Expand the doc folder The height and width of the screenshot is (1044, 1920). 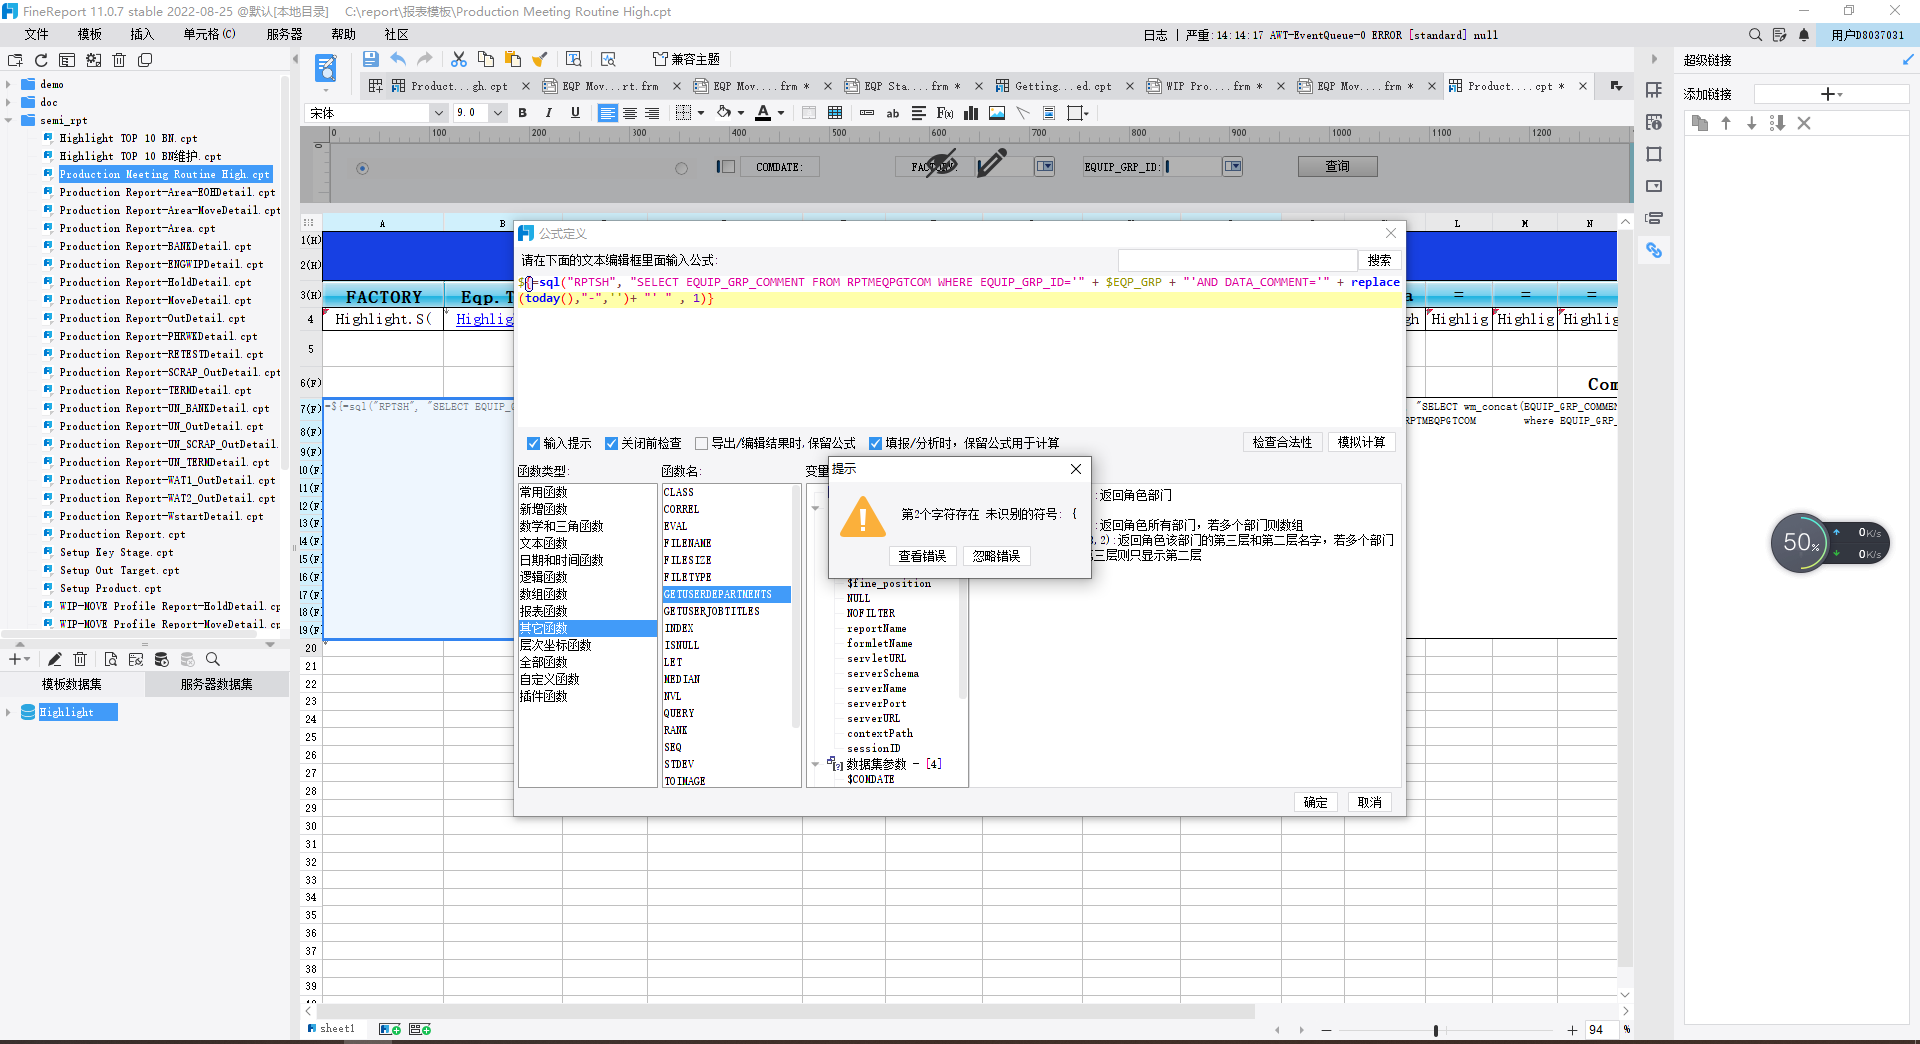8,102
